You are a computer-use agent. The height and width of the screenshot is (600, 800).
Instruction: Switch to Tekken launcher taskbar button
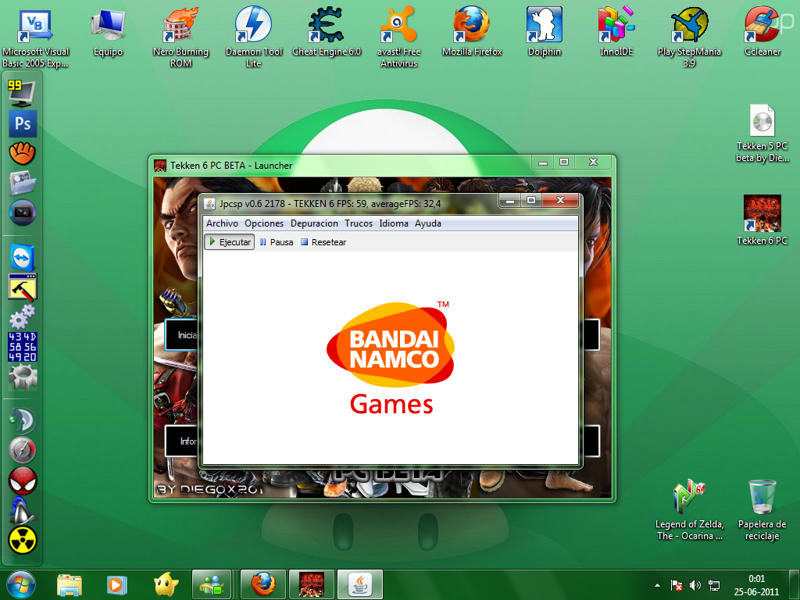click(x=311, y=585)
